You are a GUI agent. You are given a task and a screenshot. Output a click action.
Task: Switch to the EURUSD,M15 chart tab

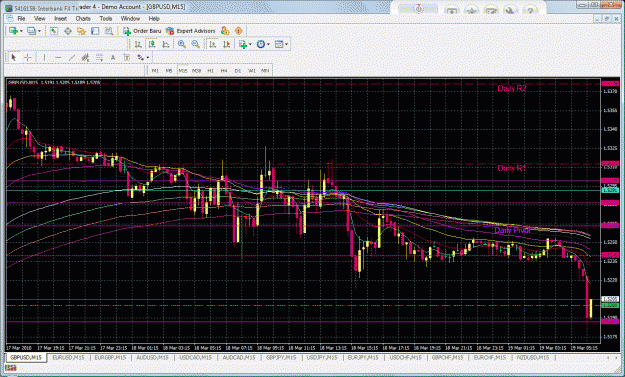pyautogui.click(x=68, y=357)
